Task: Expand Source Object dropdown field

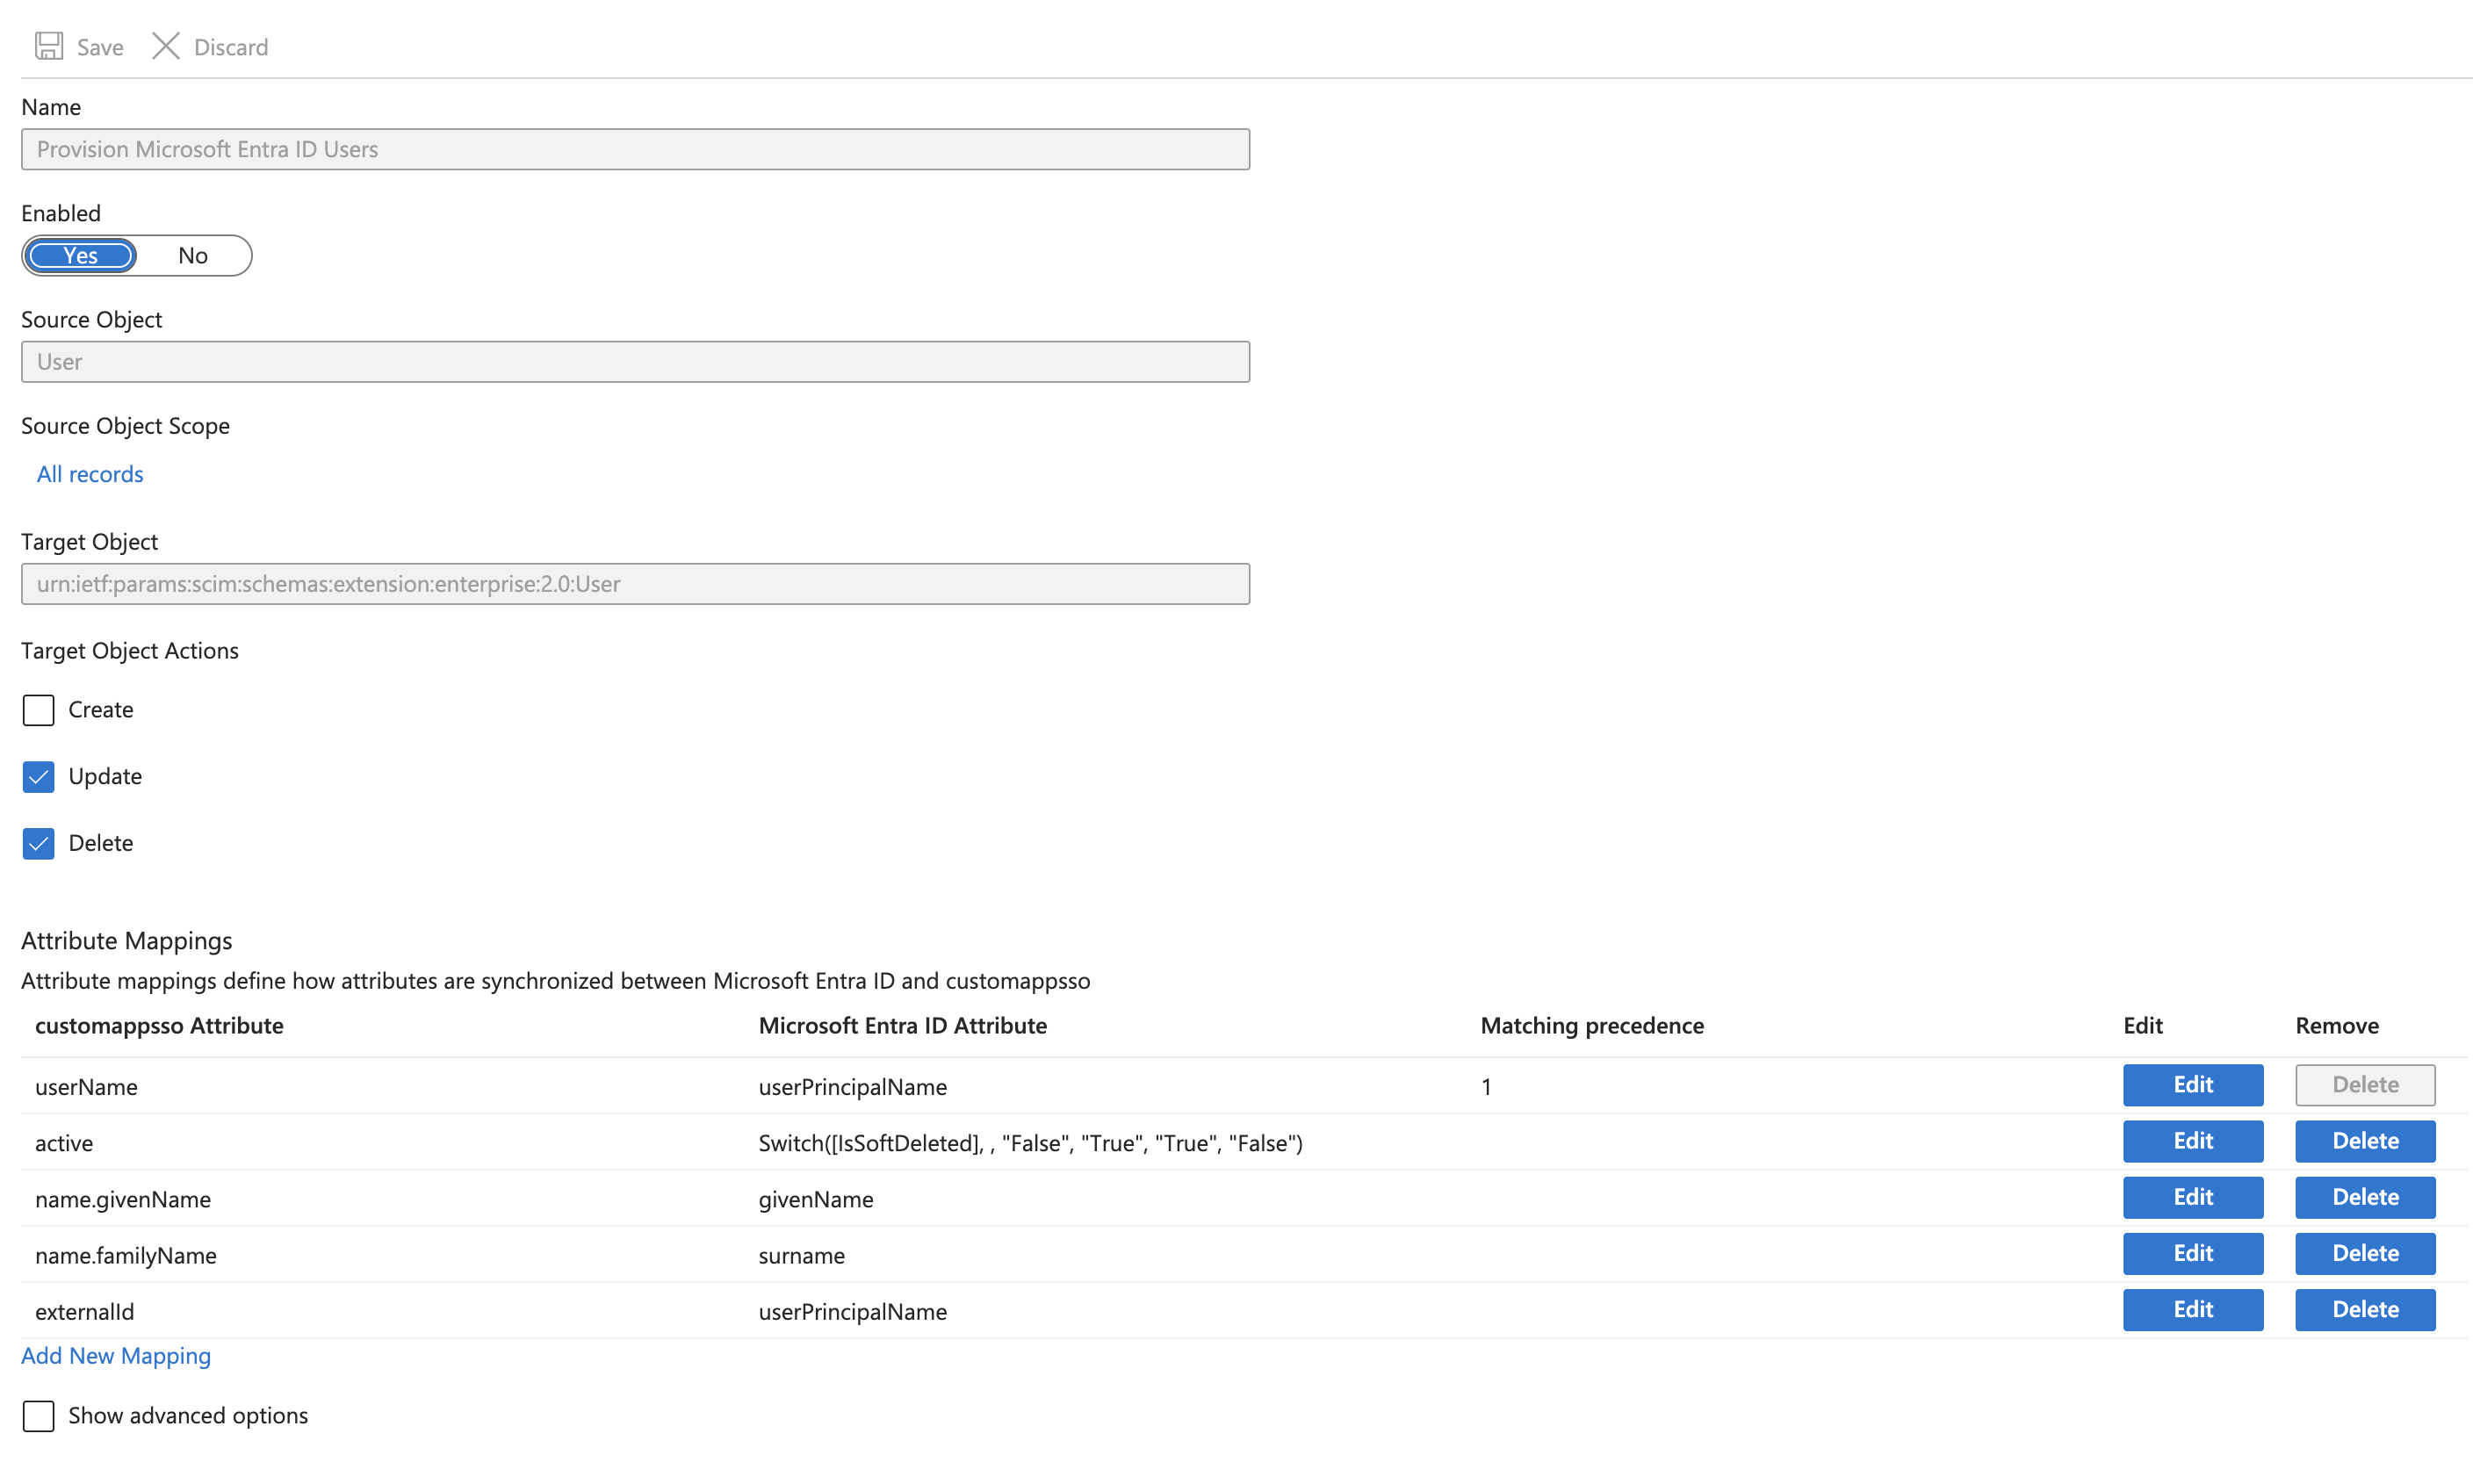Action: tap(636, 360)
